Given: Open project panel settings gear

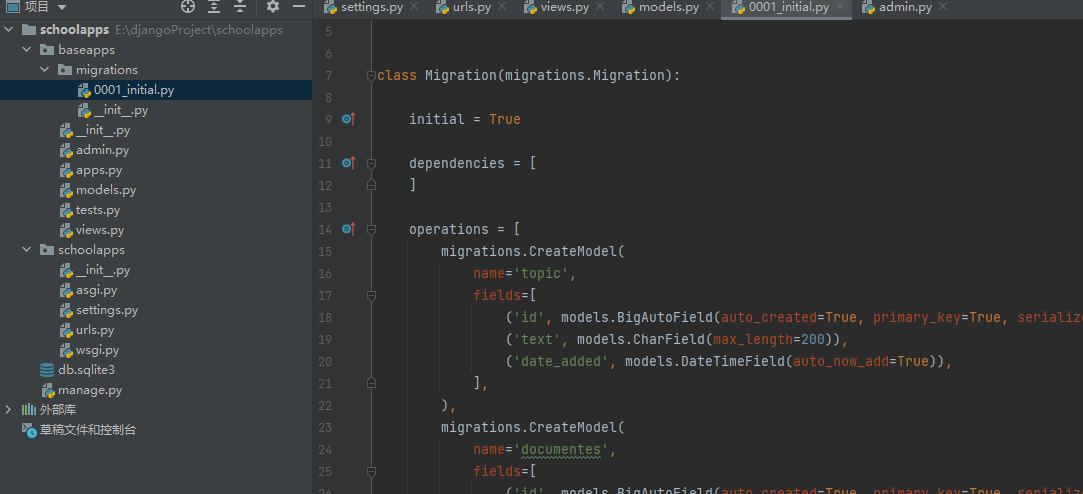Looking at the screenshot, I should (273, 7).
